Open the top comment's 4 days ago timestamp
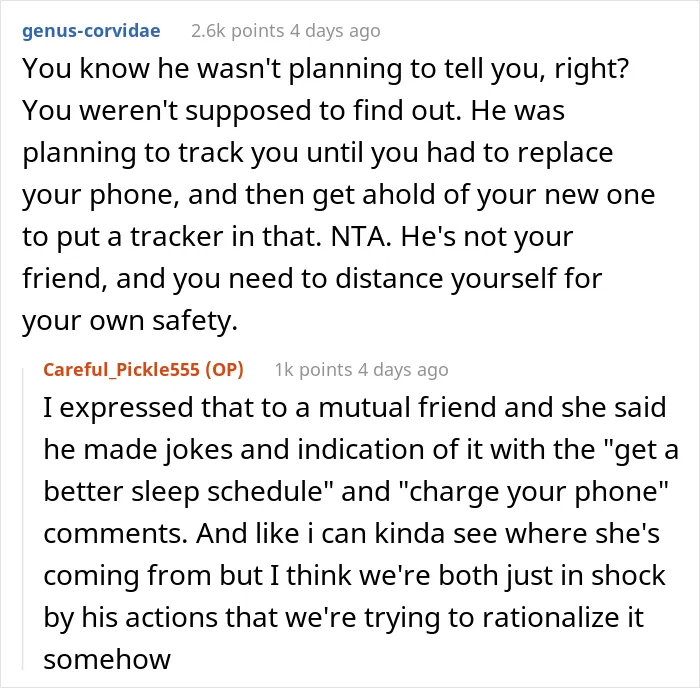 click(335, 31)
